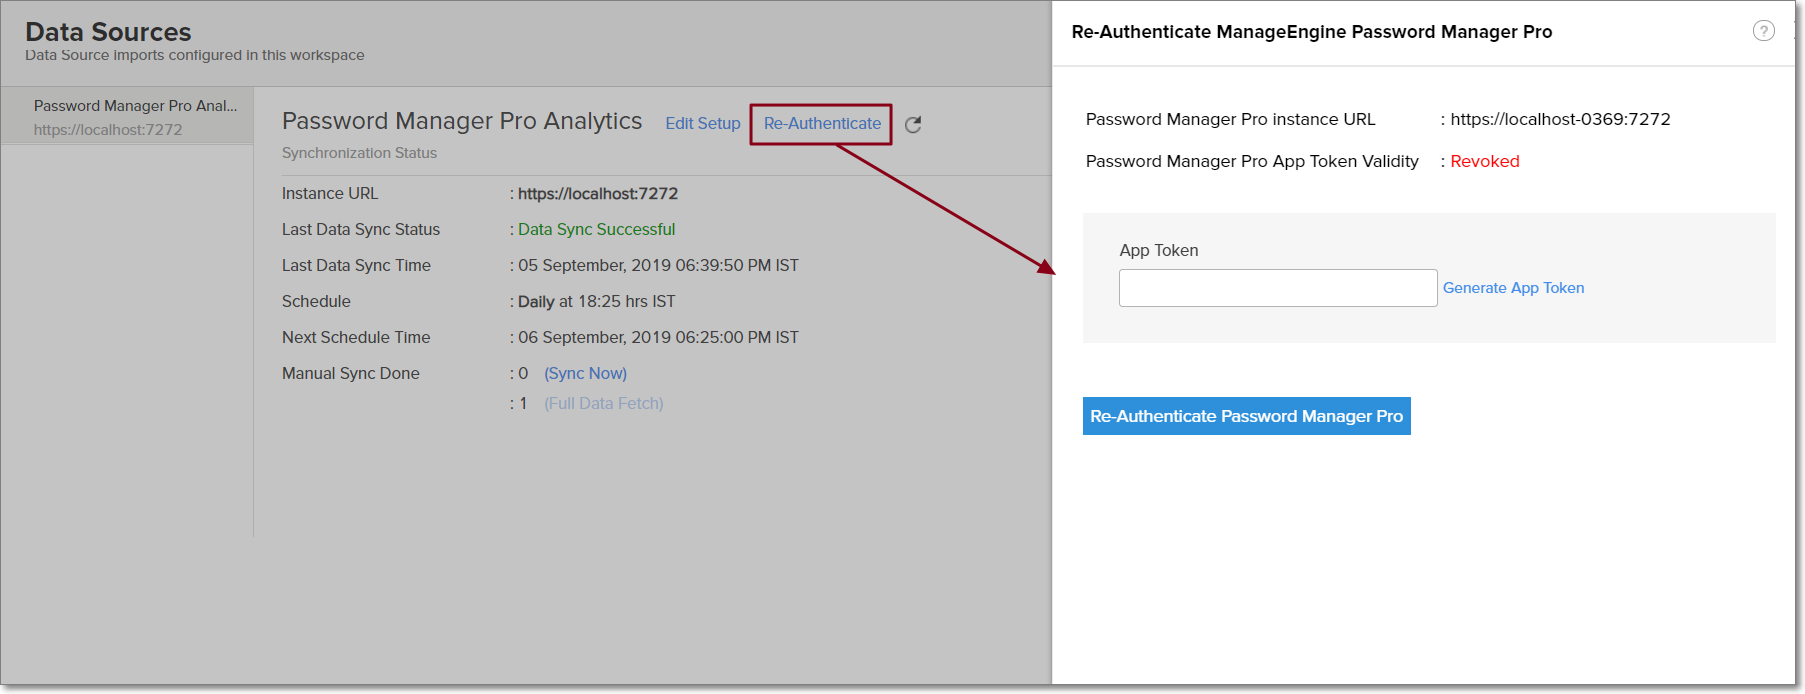Click the Re-Authenticate link in header
This screenshot has width=1805, height=694.
(x=822, y=124)
